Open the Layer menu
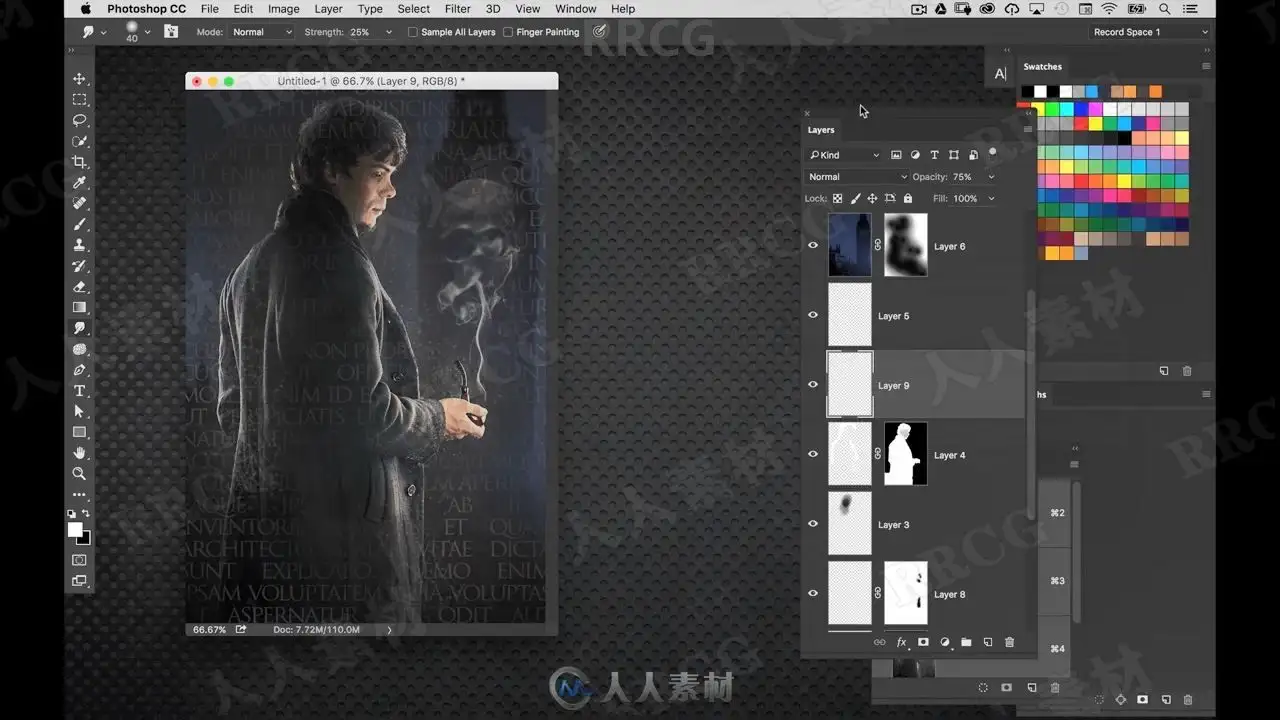1280x720 pixels. [x=328, y=9]
